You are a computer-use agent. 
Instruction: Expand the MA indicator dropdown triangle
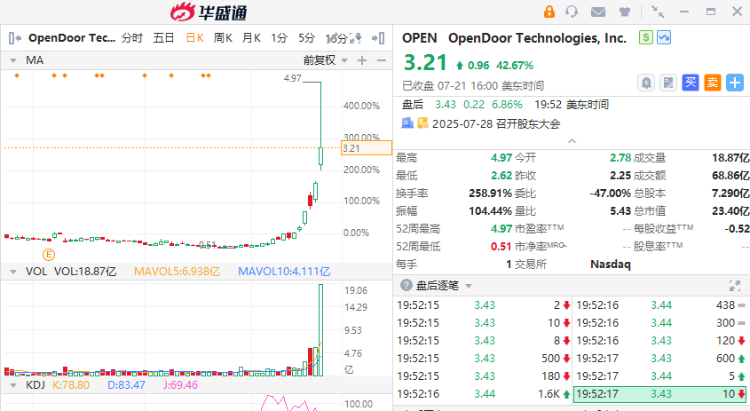[13, 60]
